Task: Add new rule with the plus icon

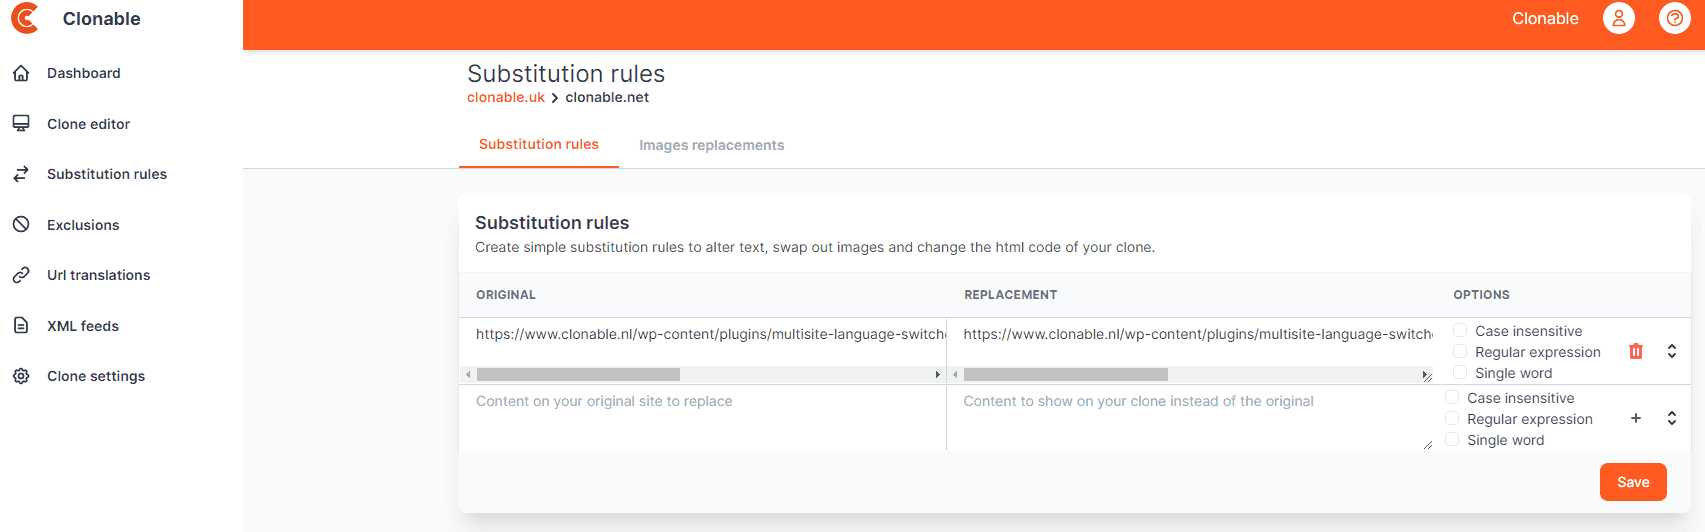Action: coord(1636,418)
